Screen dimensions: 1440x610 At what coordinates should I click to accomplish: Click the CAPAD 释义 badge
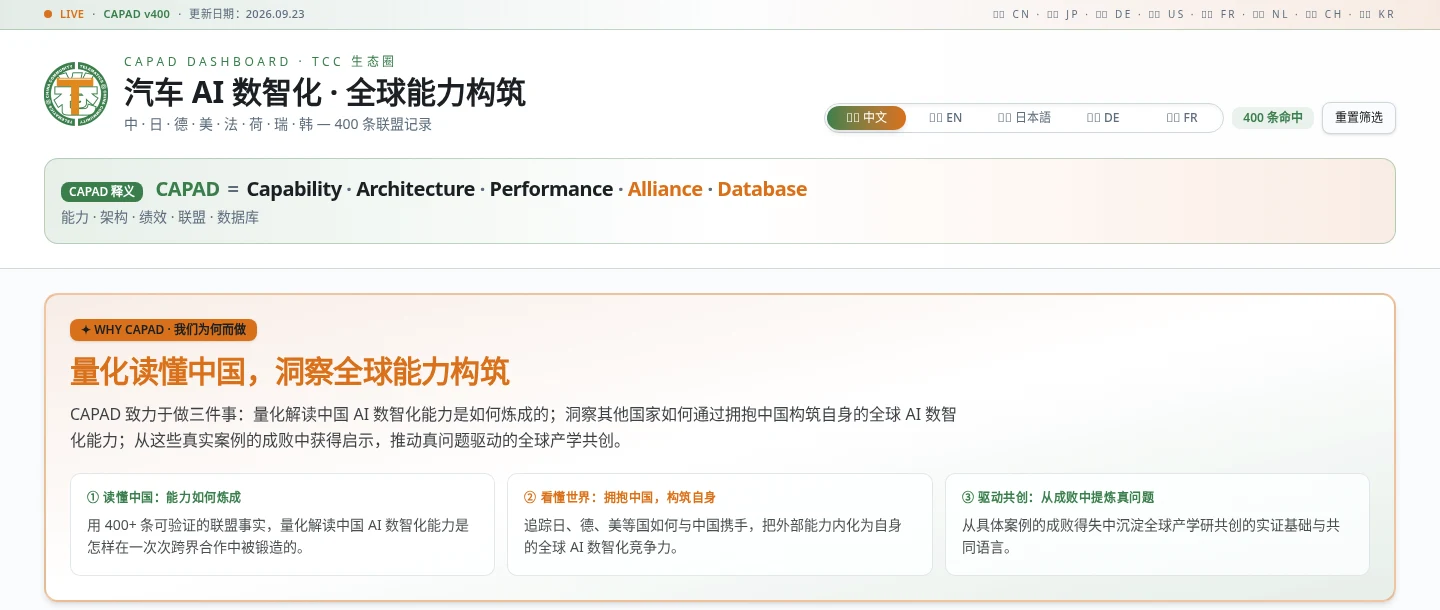click(102, 191)
